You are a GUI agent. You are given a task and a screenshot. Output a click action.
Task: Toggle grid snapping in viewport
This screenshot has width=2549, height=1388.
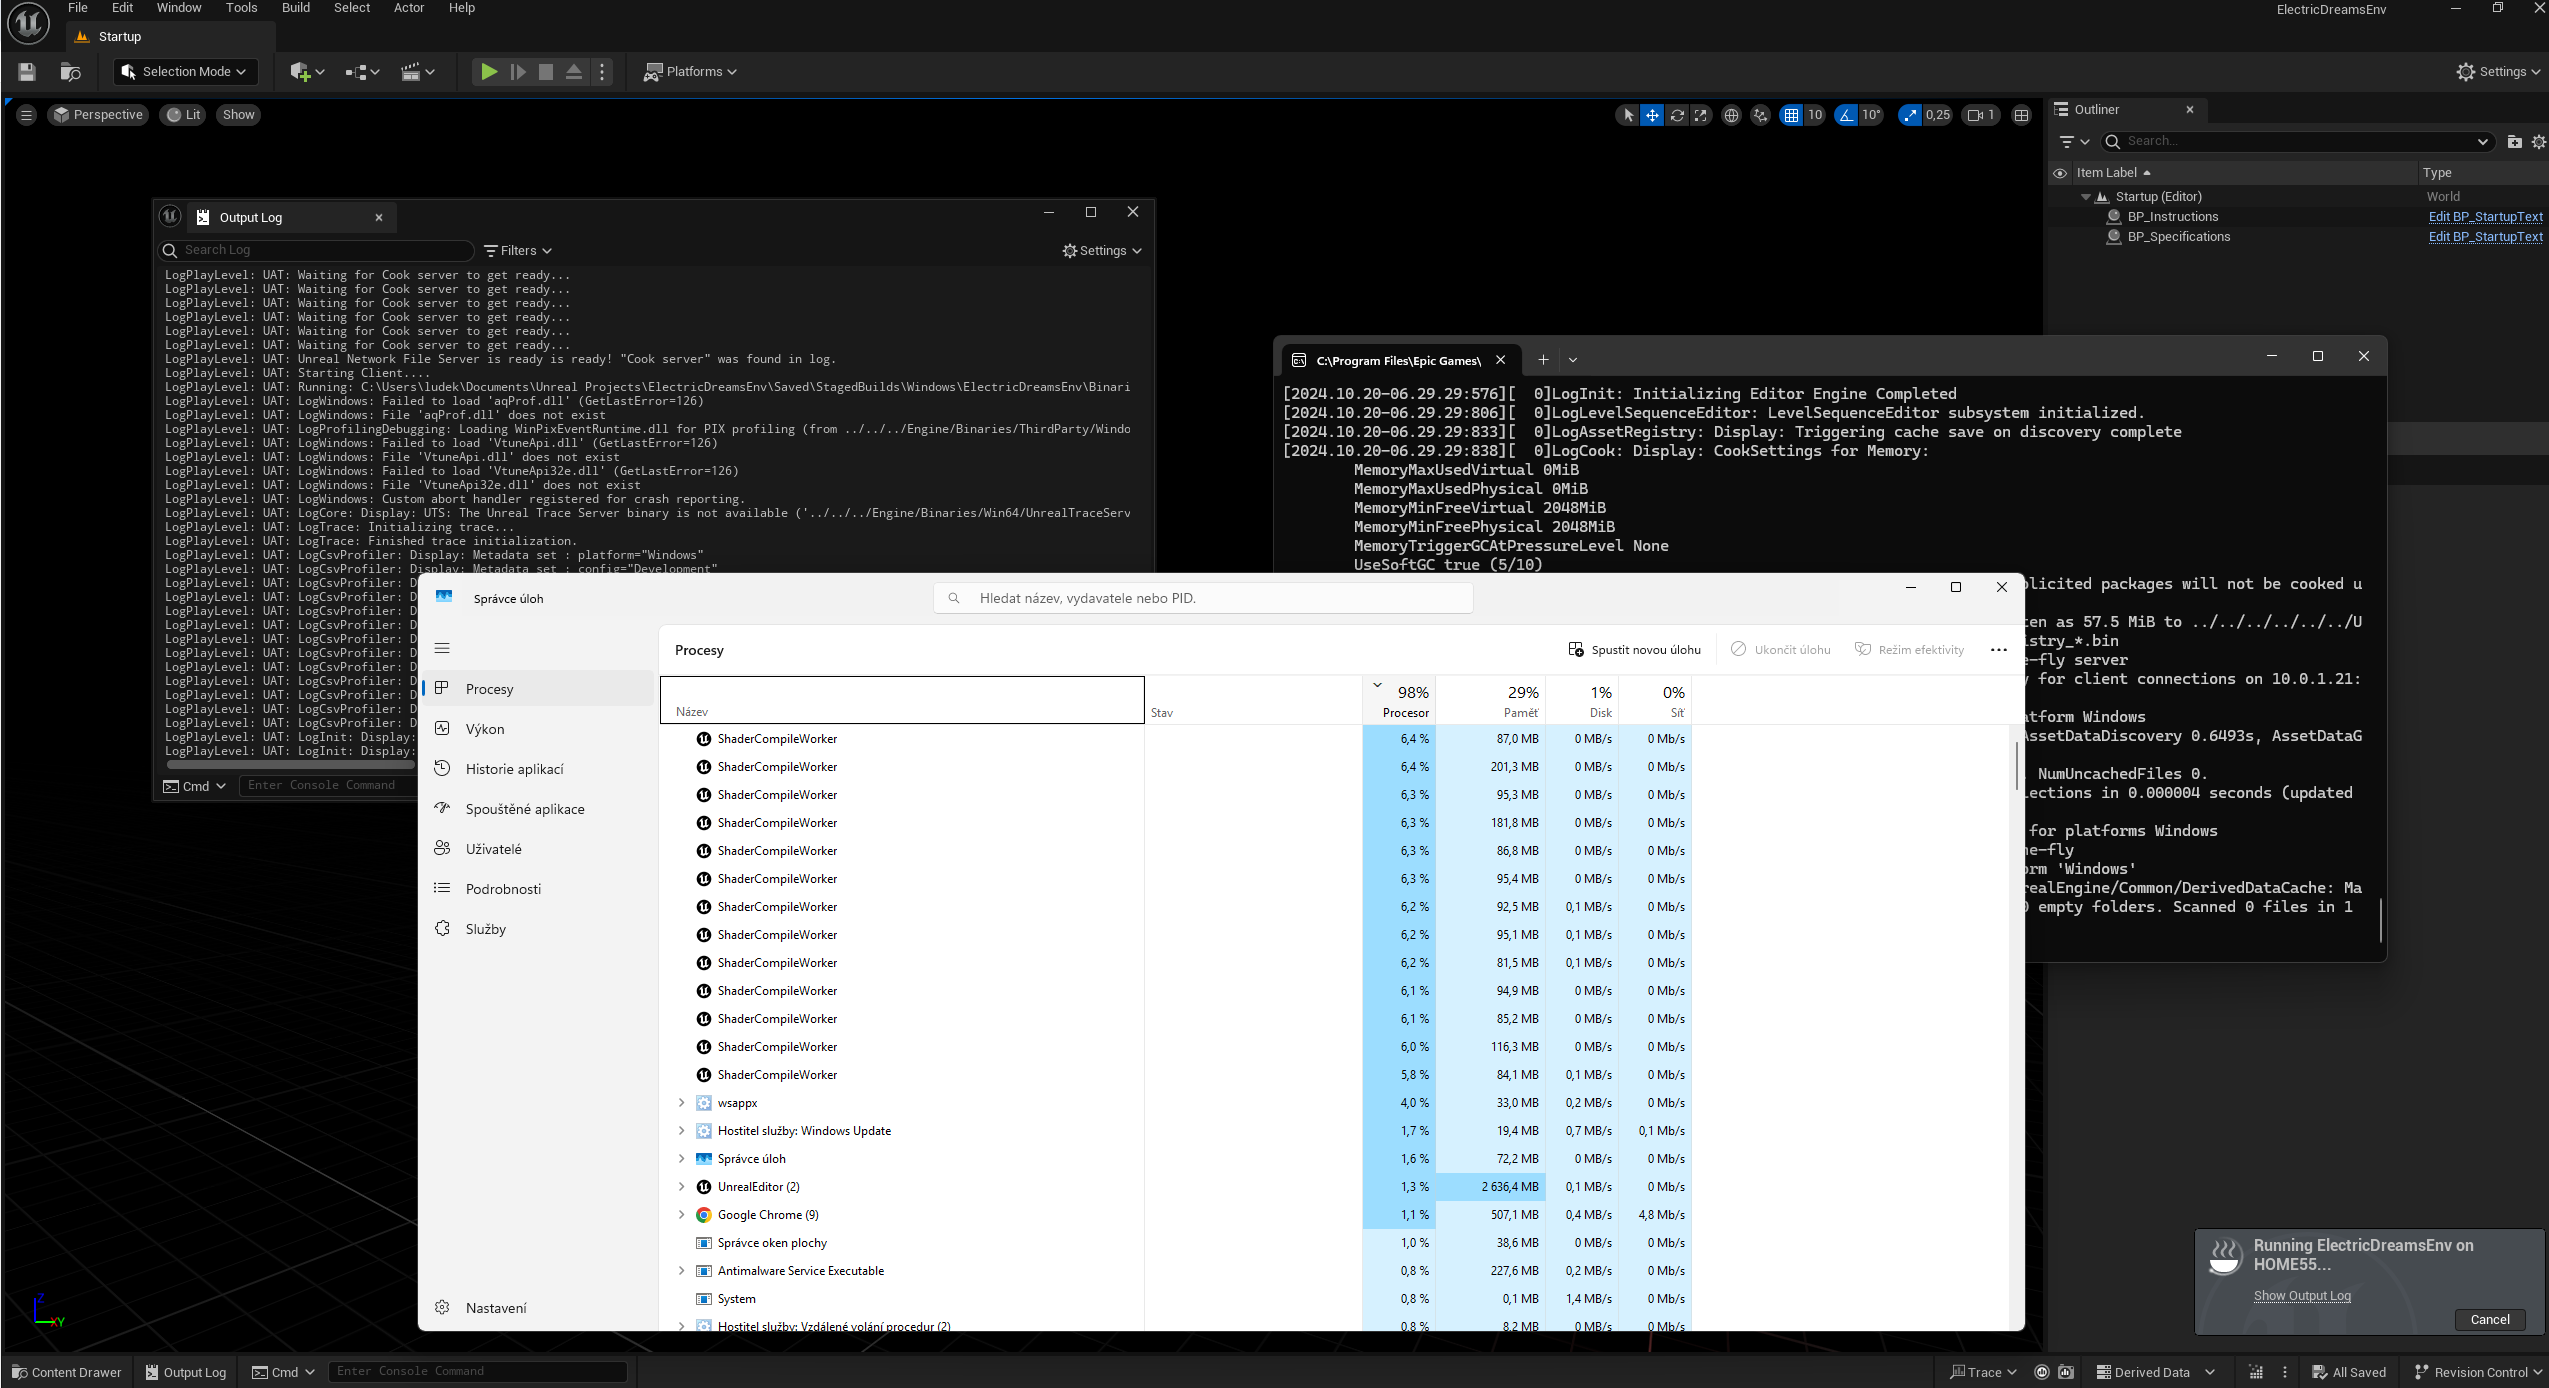tap(1791, 115)
